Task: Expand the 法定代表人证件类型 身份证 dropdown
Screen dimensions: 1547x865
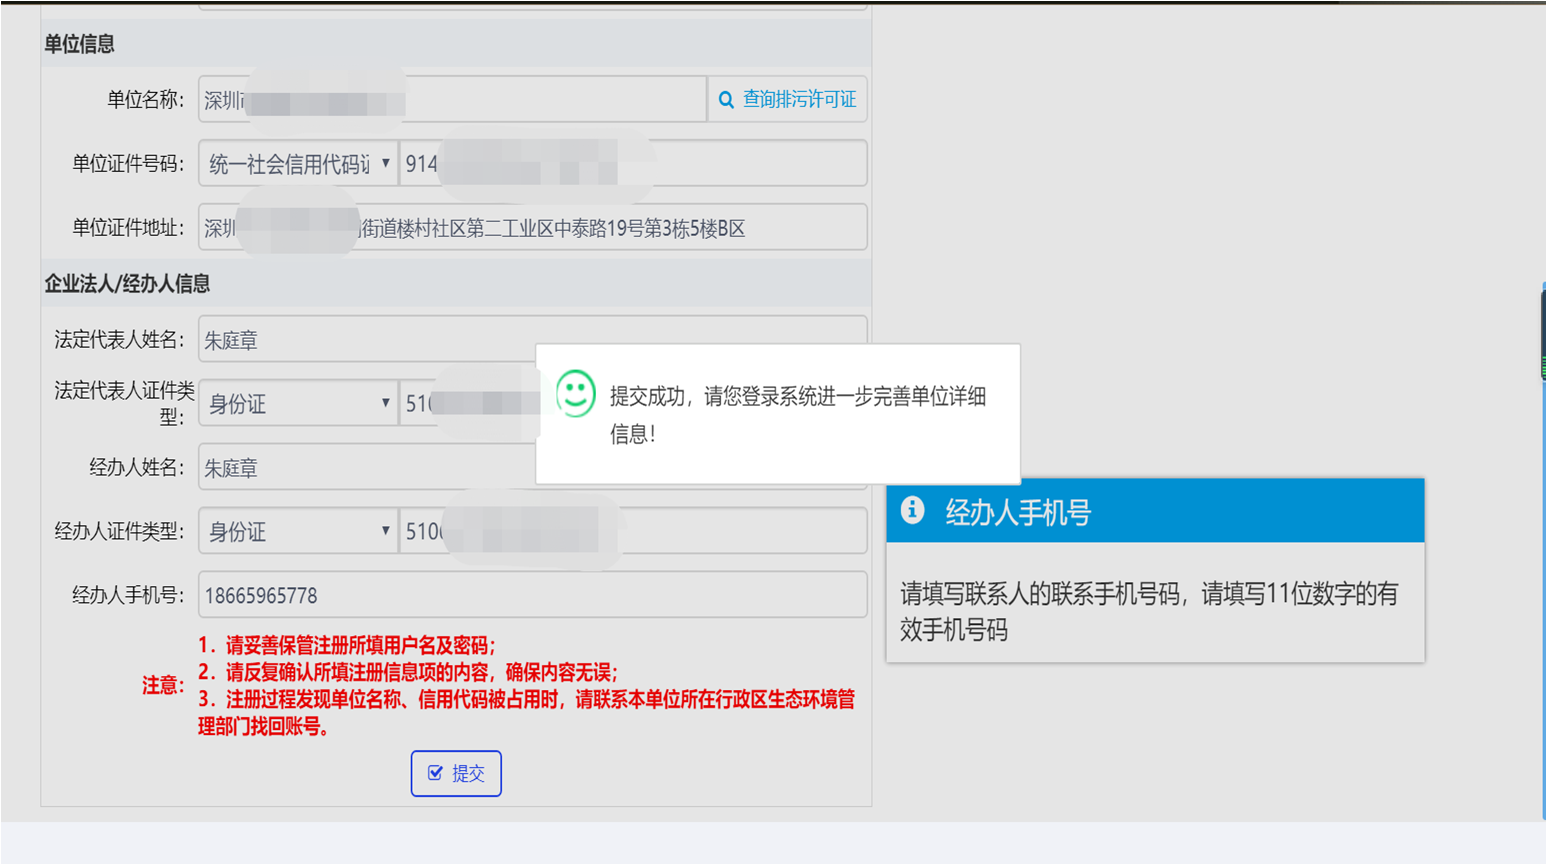Action: pyautogui.click(x=298, y=404)
